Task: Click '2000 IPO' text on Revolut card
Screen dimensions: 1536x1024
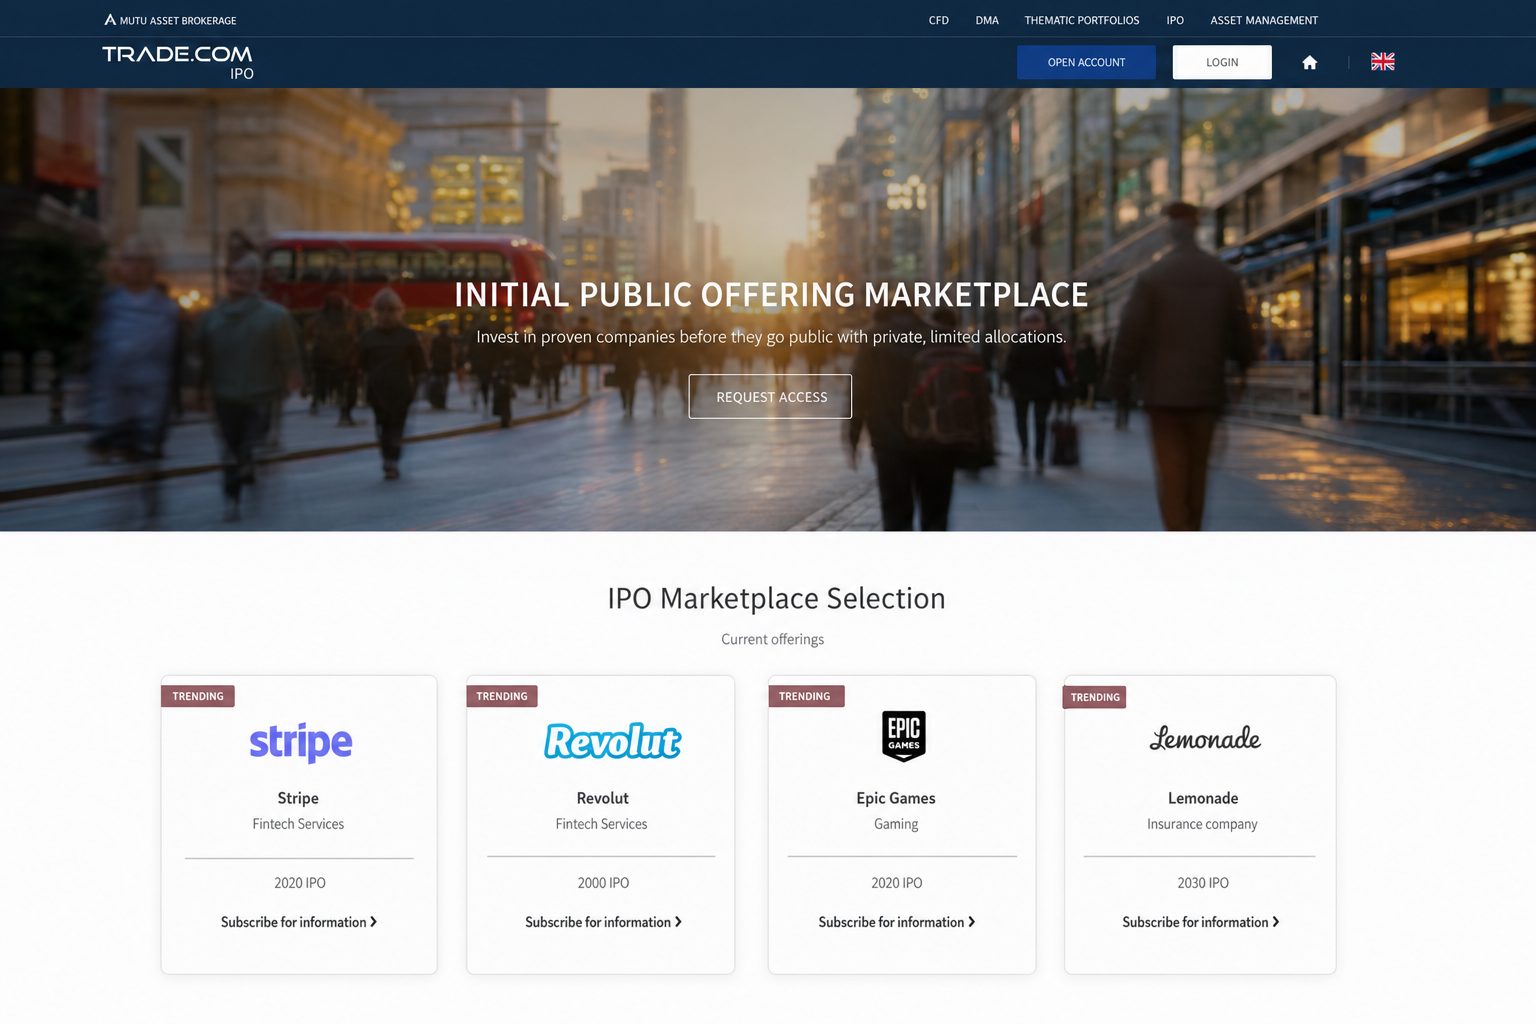Action: 603,883
